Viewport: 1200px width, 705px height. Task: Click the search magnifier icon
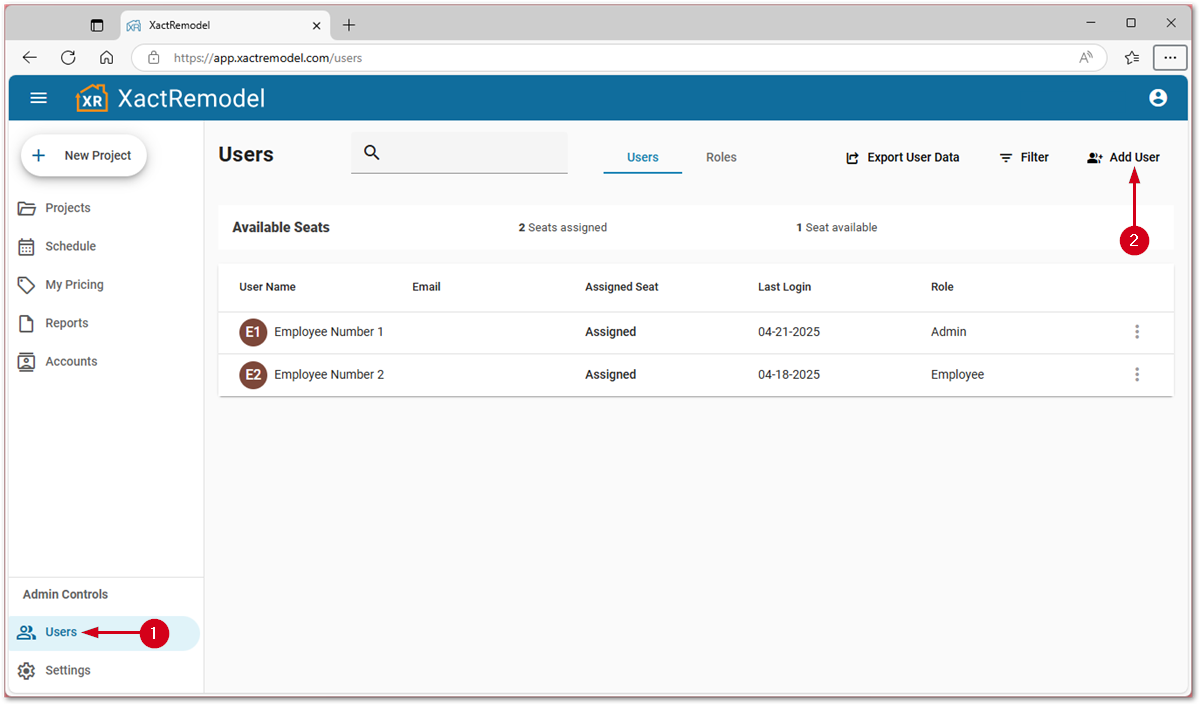click(x=372, y=153)
